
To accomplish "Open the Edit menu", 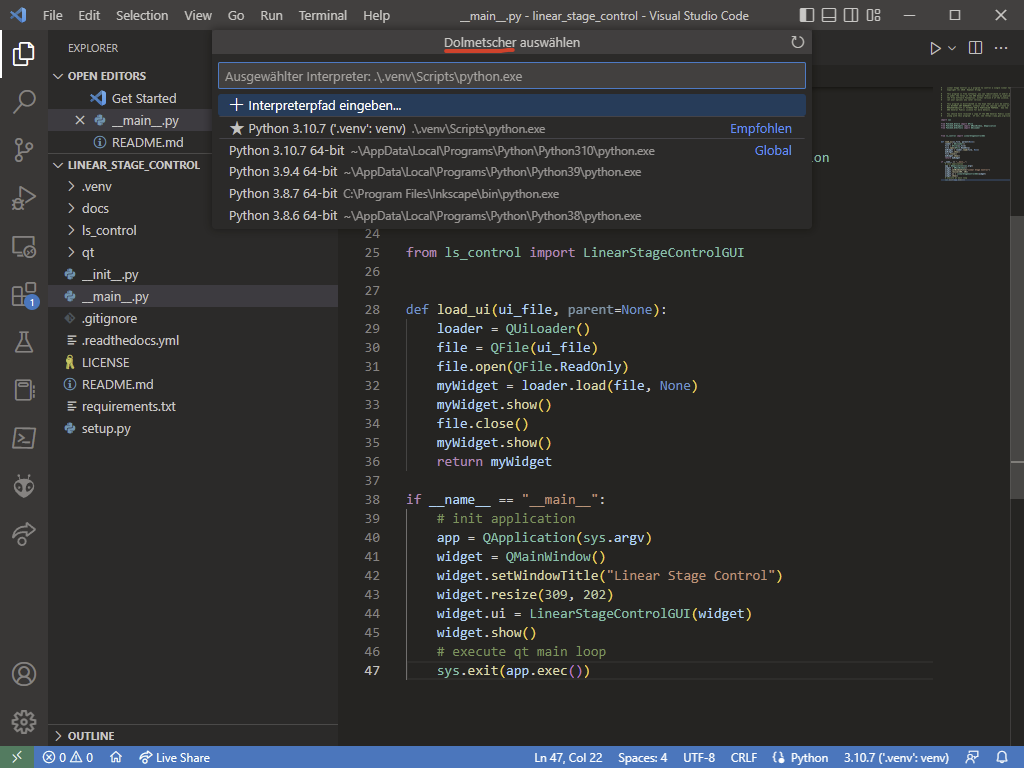I will coord(89,15).
